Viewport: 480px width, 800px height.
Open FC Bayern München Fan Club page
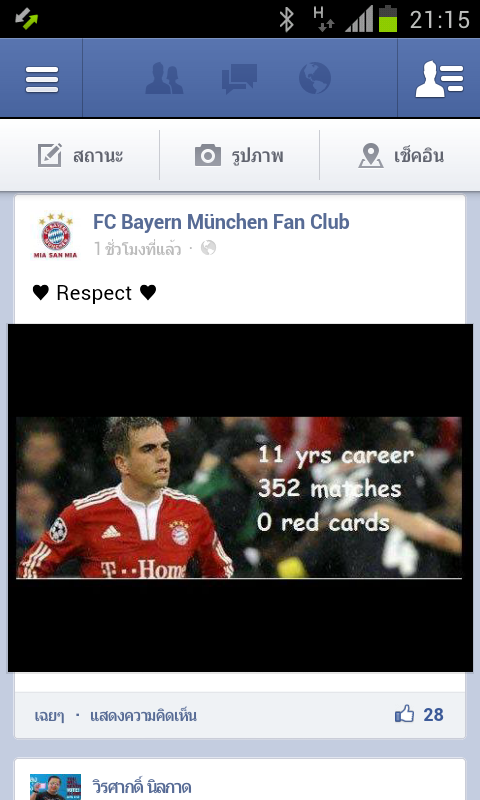pos(221,222)
